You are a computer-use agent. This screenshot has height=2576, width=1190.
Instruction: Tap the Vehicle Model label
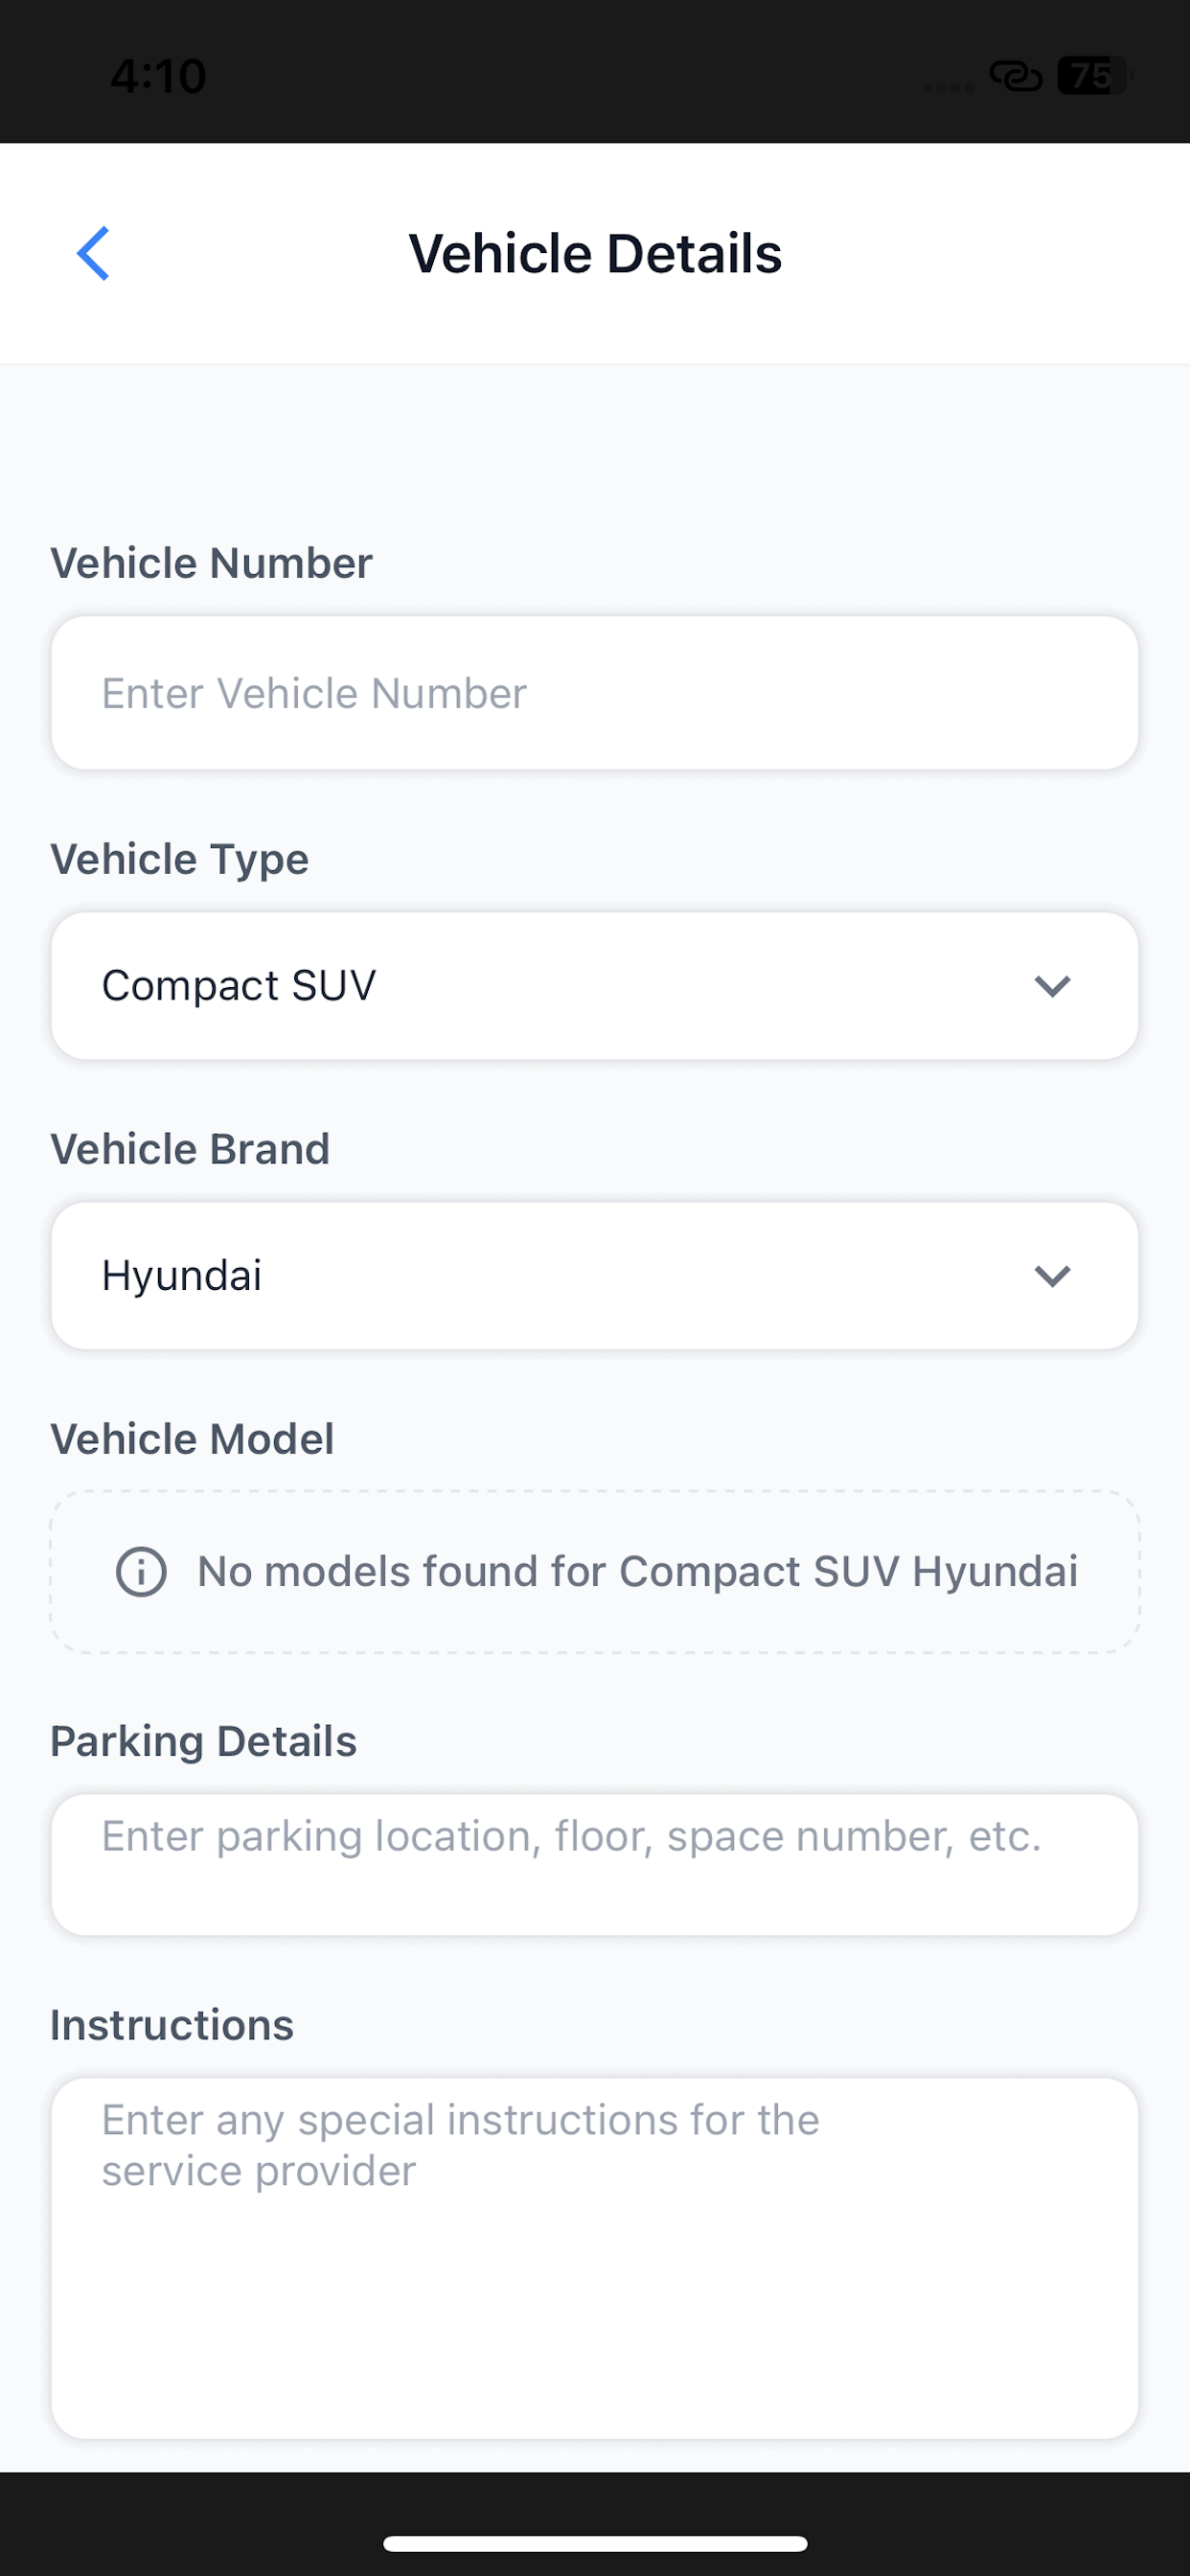tap(192, 1439)
